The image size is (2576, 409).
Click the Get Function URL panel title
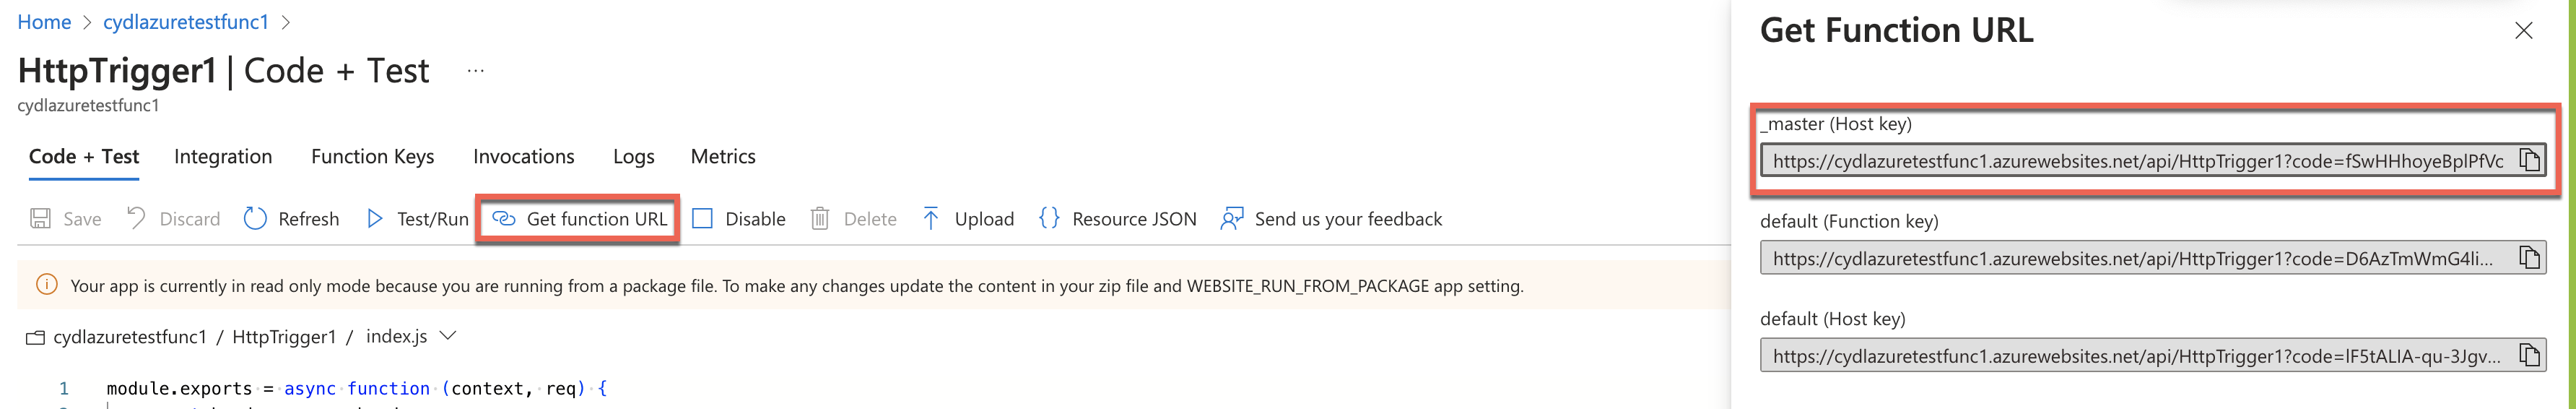1896,30
